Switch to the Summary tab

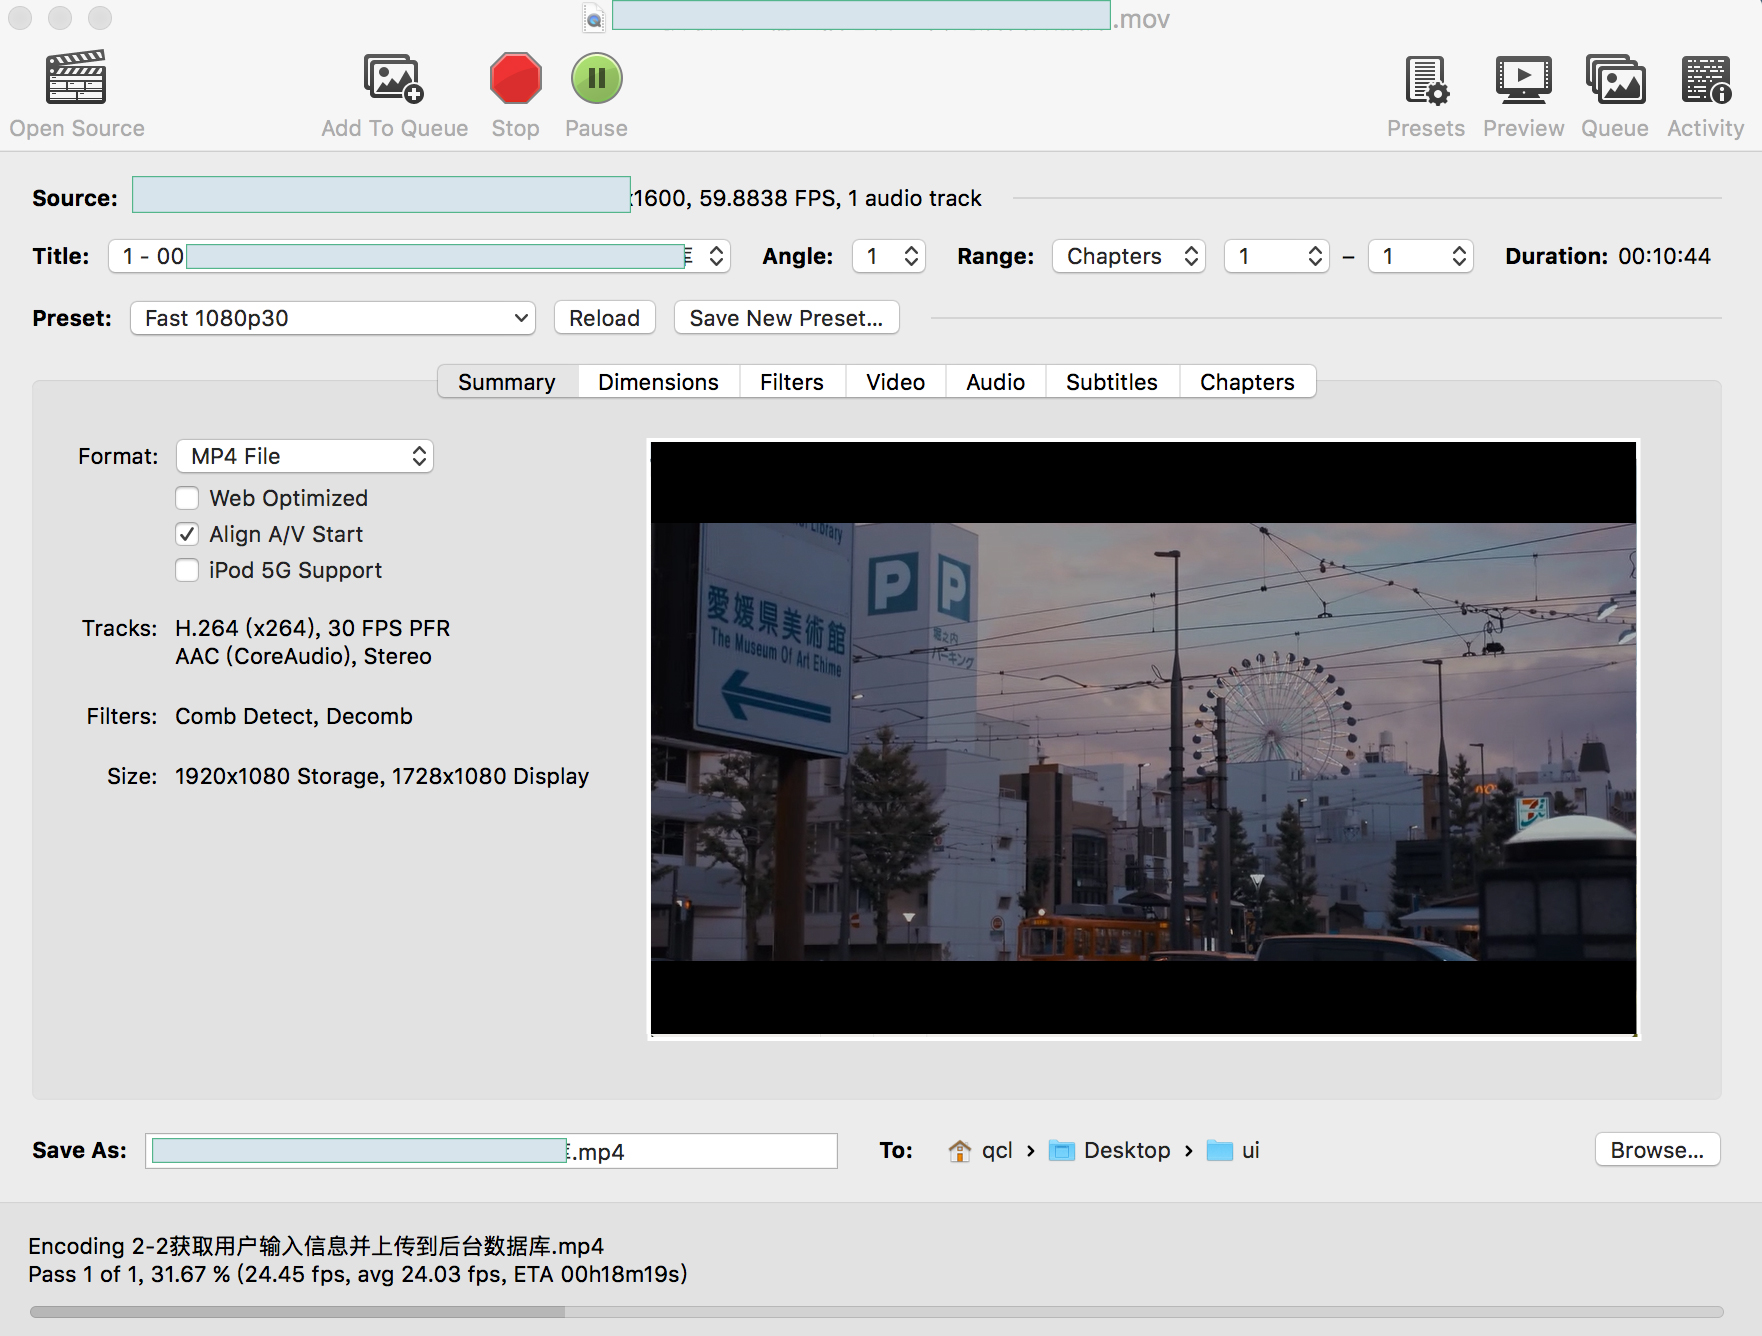507,382
